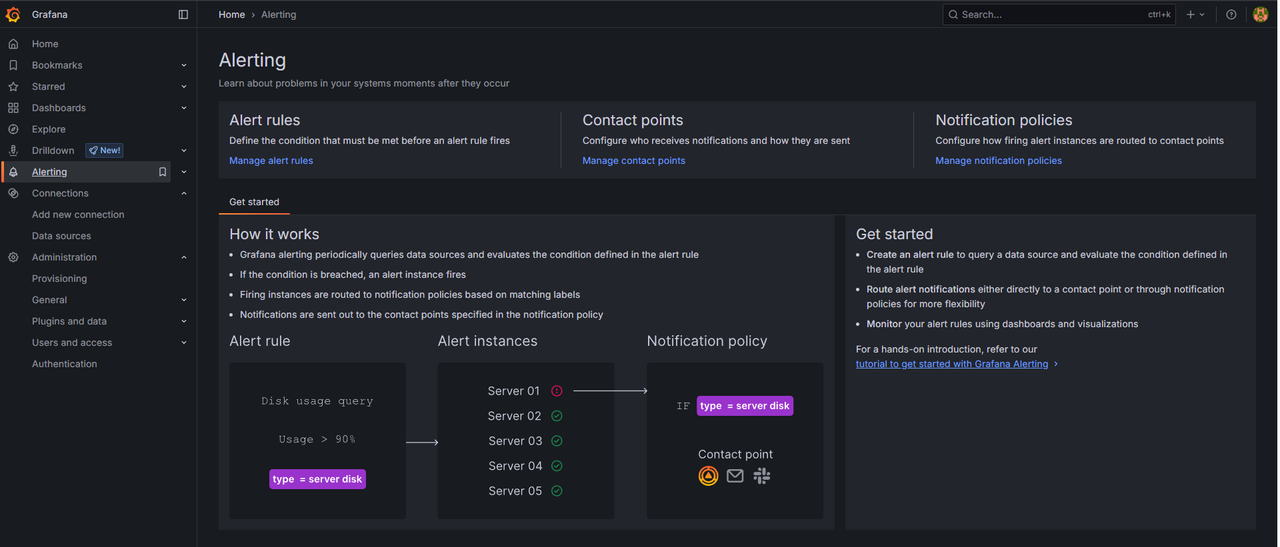Screen dimensions: 1280x547
Task: Click the green check beside Server 04
Action: pyautogui.click(x=557, y=466)
